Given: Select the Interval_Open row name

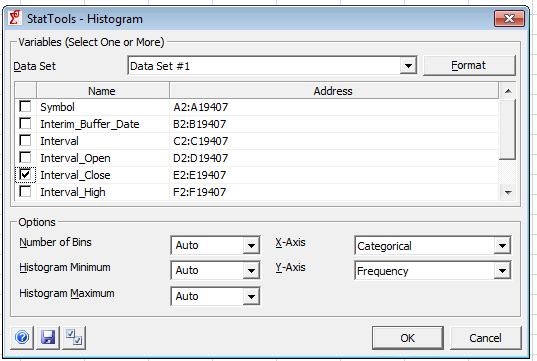Looking at the screenshot, I should tap(75, 158).
